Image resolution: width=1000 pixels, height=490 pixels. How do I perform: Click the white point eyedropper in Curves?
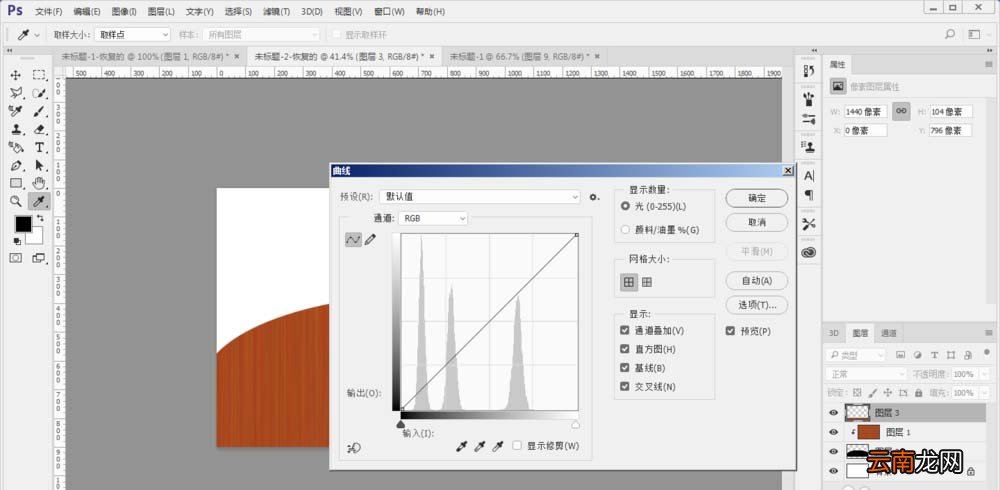[x=498, y=447]
